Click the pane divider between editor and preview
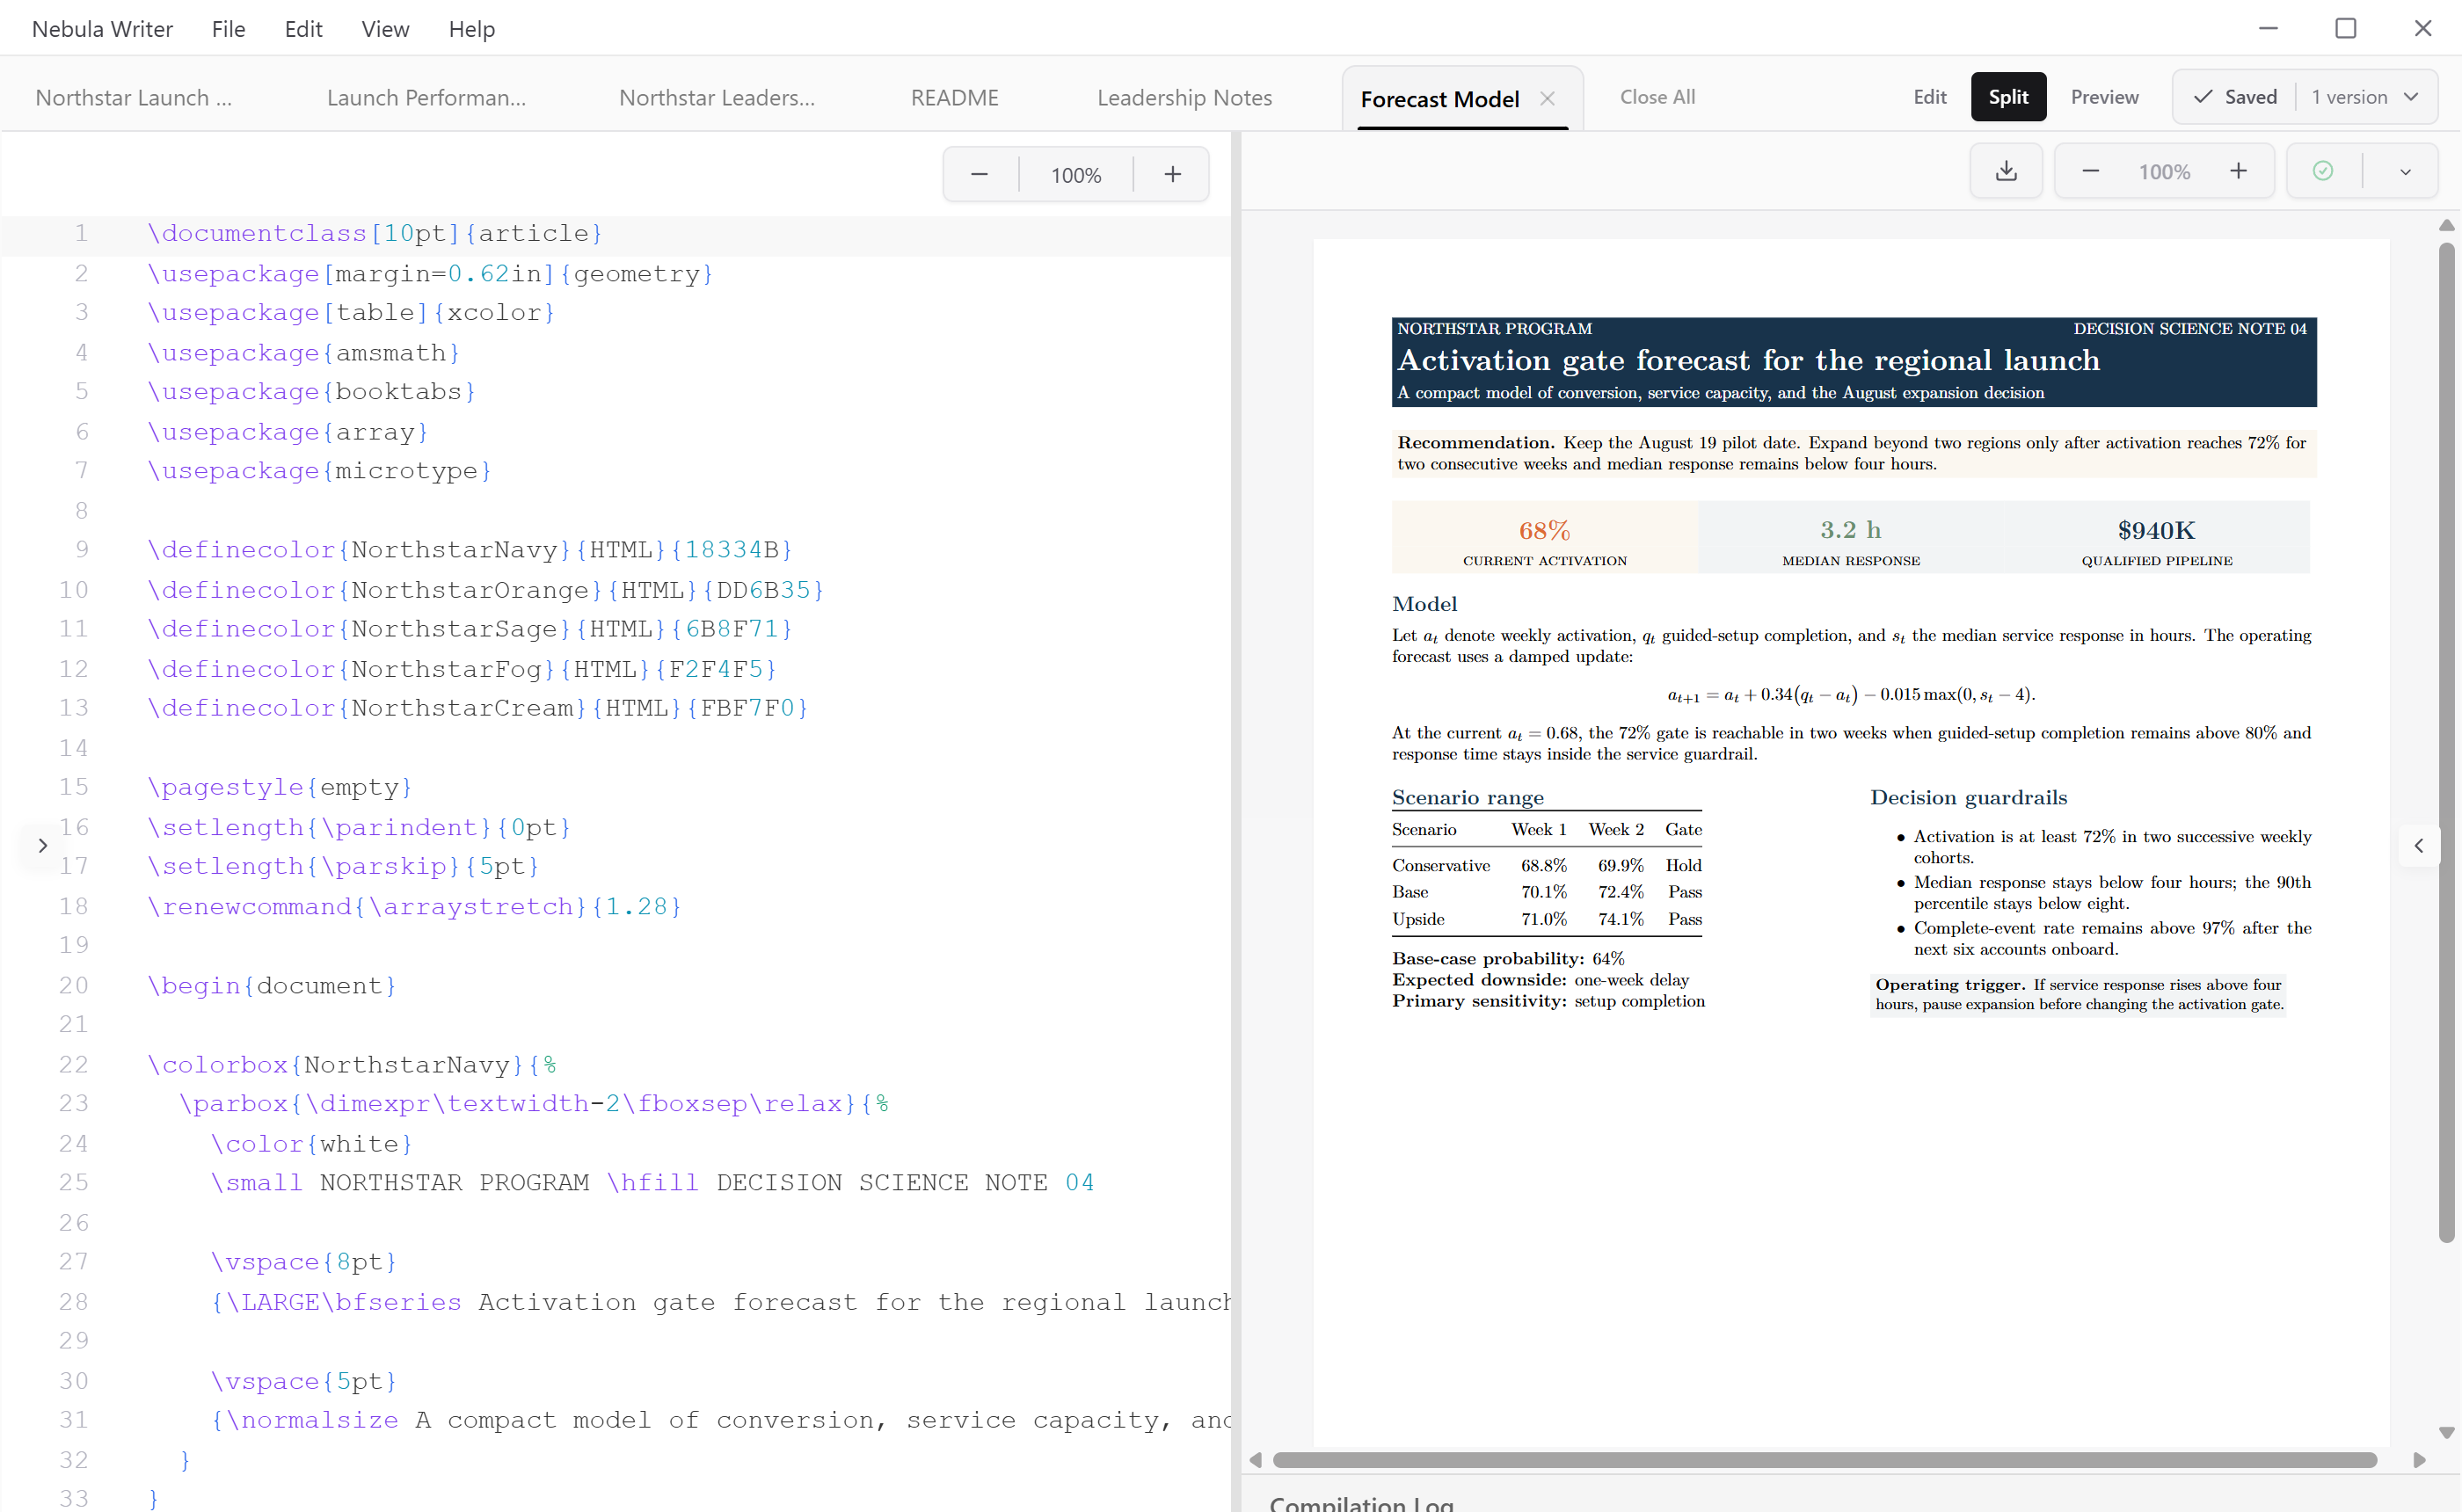 [1236, 820]
